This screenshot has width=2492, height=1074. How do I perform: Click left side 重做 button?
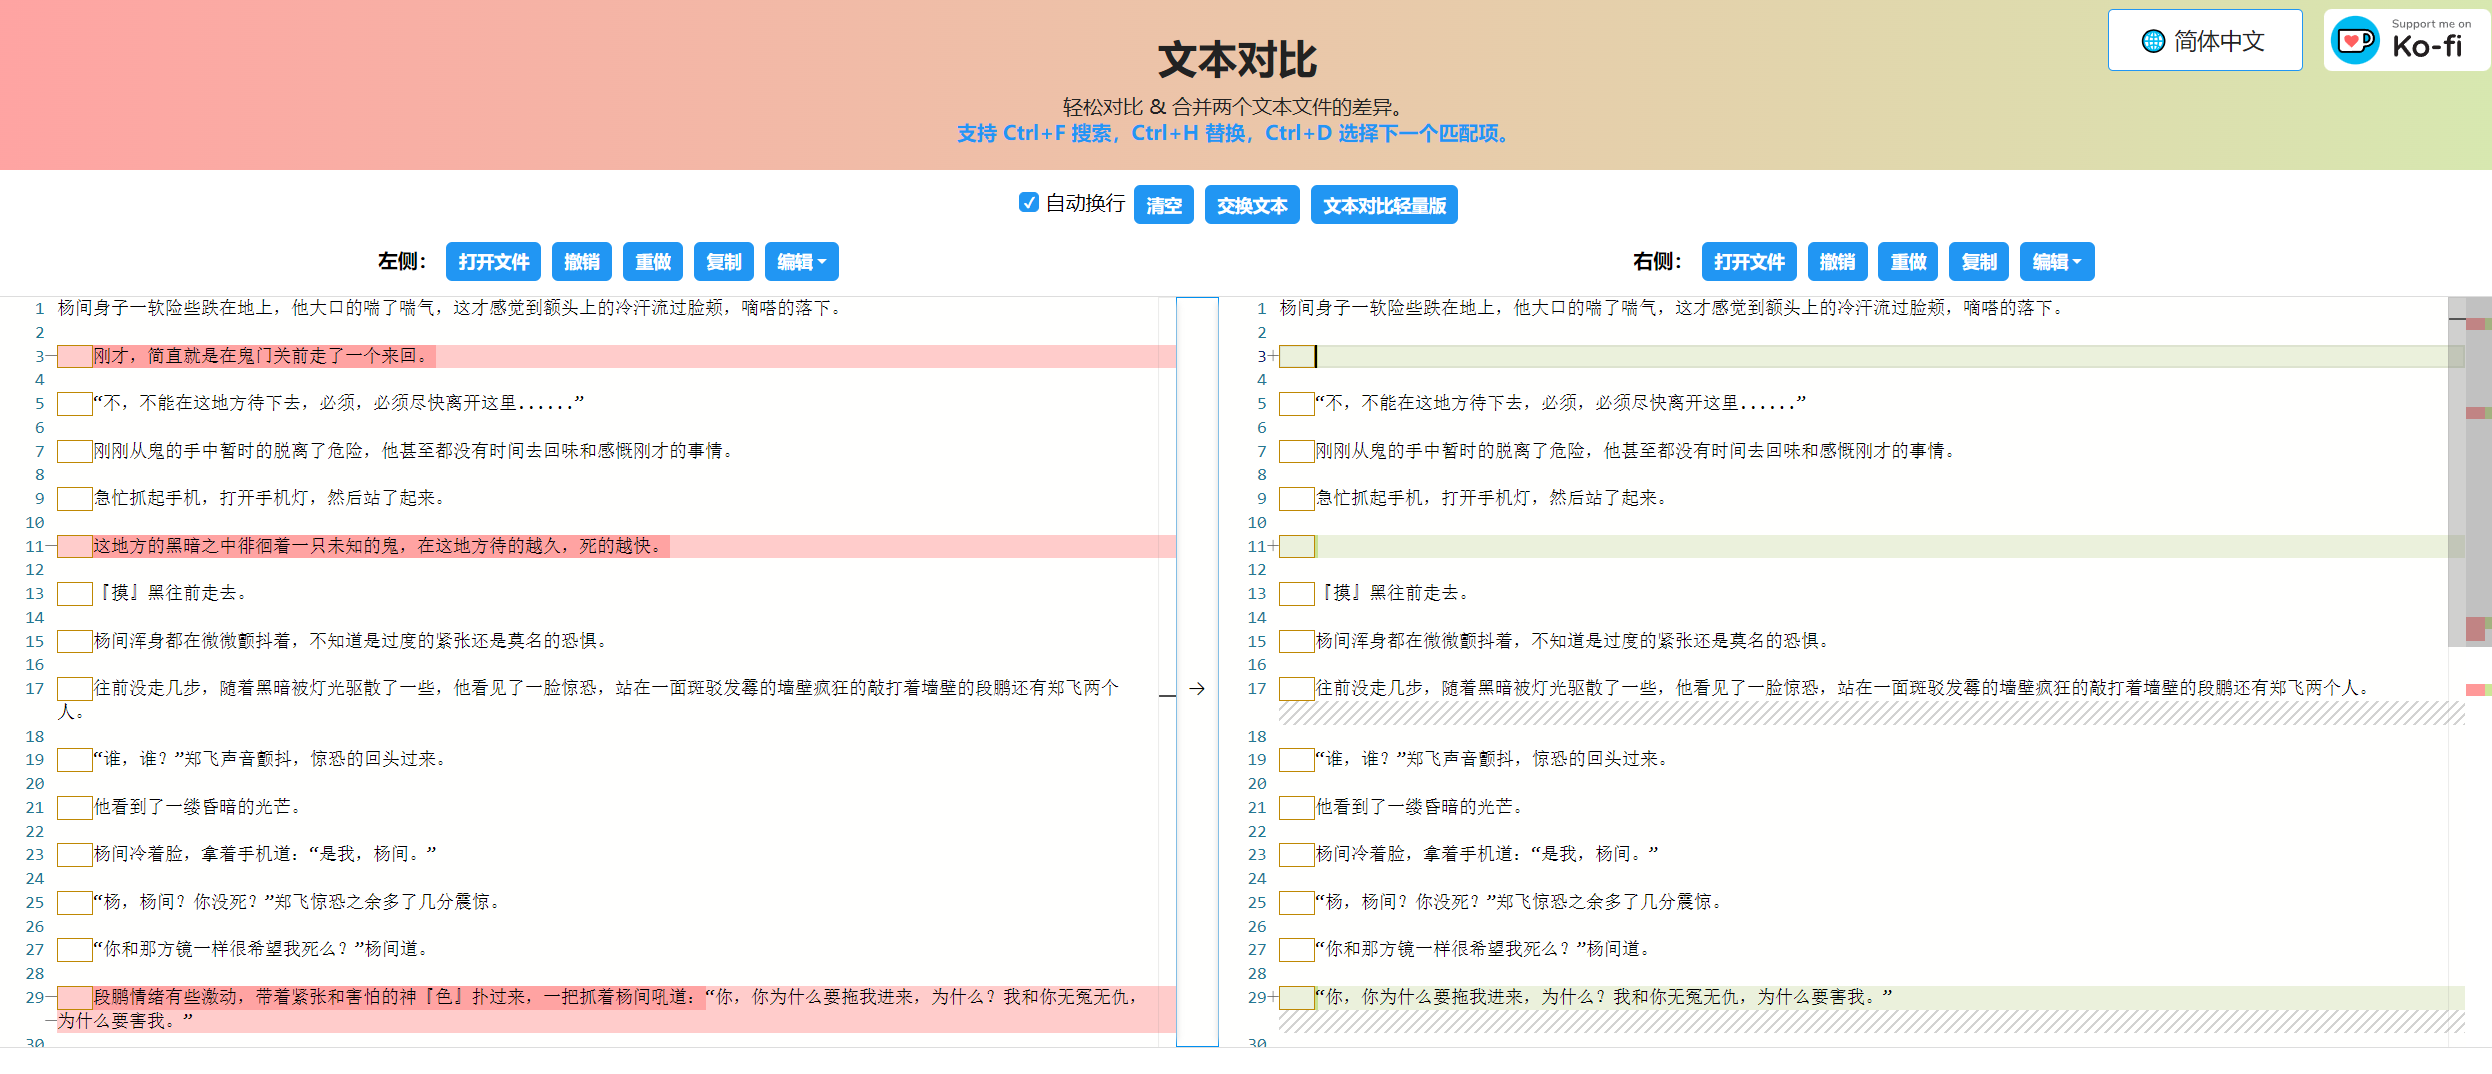[x=653, y=262]
